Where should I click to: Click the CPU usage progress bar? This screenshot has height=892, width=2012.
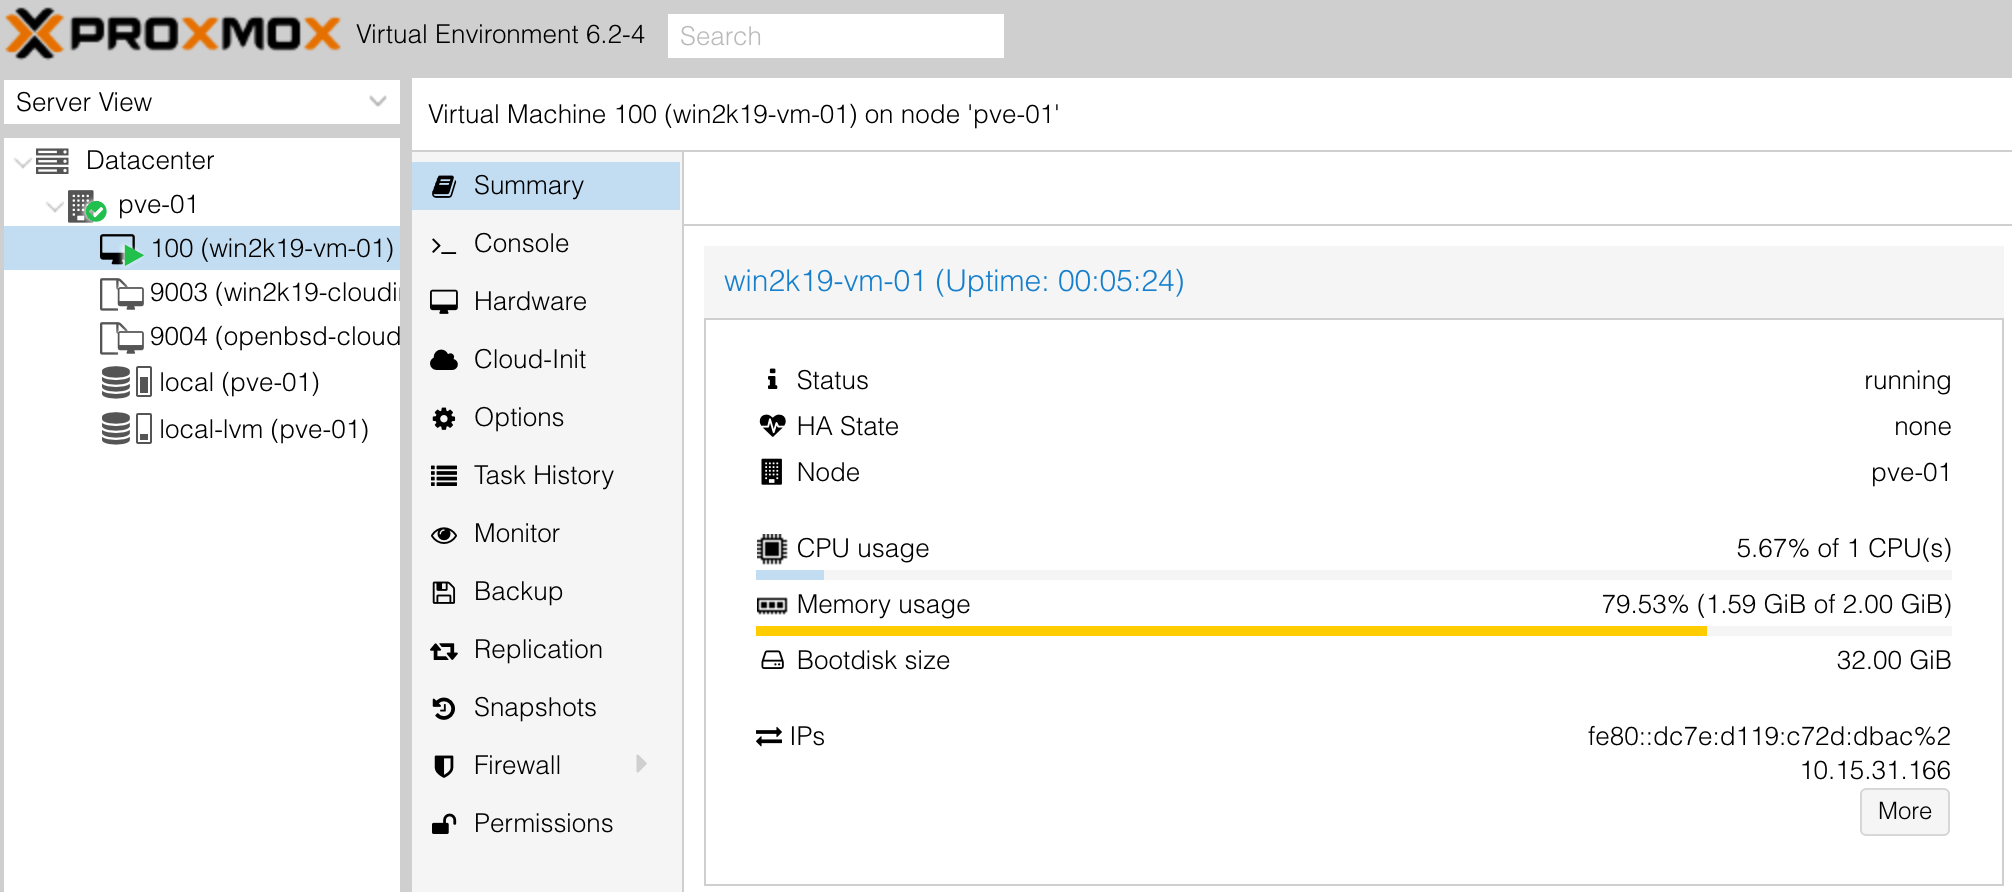1353,575
